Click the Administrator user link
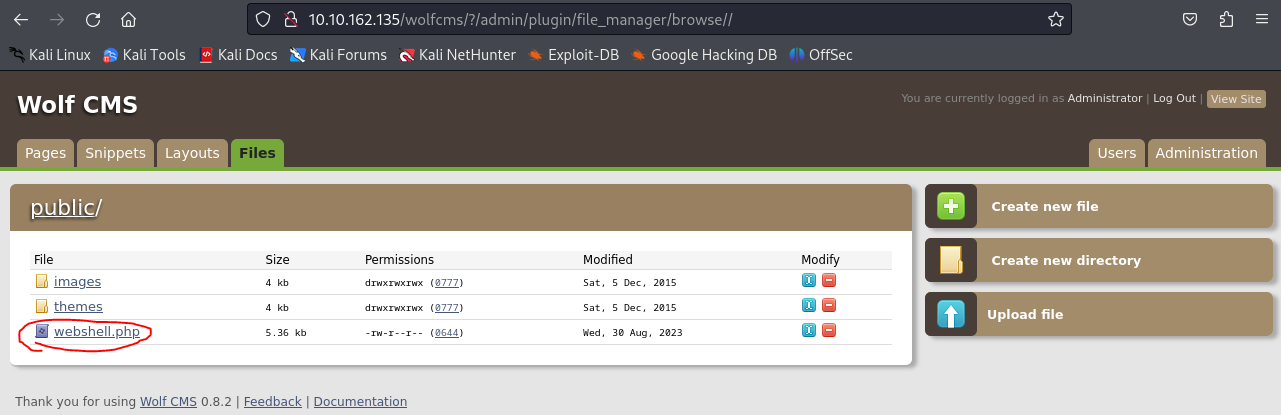The width and height of the screenshot is (1281, 415). pyautogui.click(x=1105, y=98)
